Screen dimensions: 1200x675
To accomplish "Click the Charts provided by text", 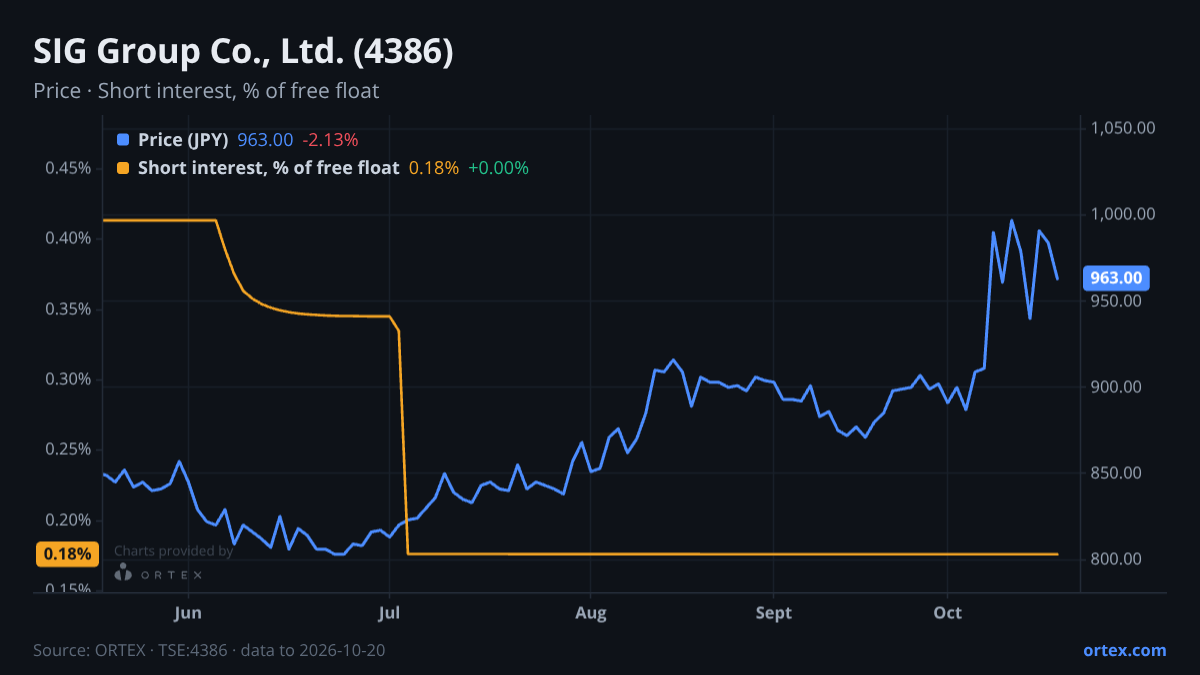I will tap(174, 551).
